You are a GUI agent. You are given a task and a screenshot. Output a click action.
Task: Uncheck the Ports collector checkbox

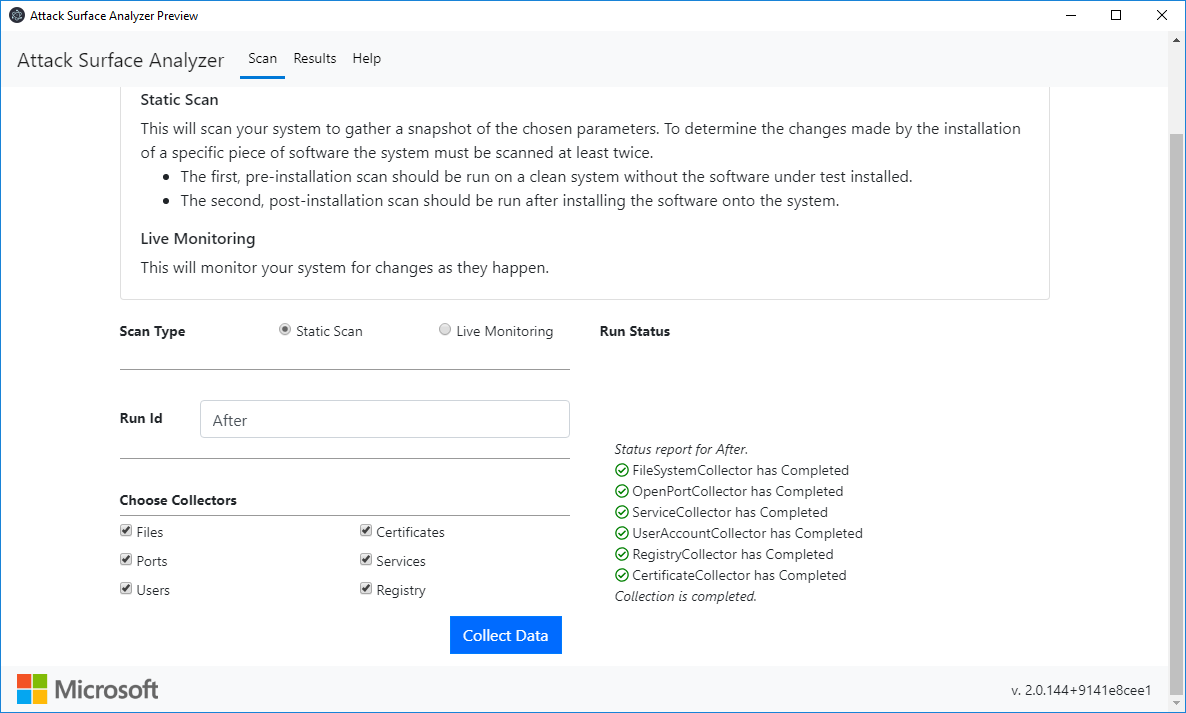pos(126,560)
